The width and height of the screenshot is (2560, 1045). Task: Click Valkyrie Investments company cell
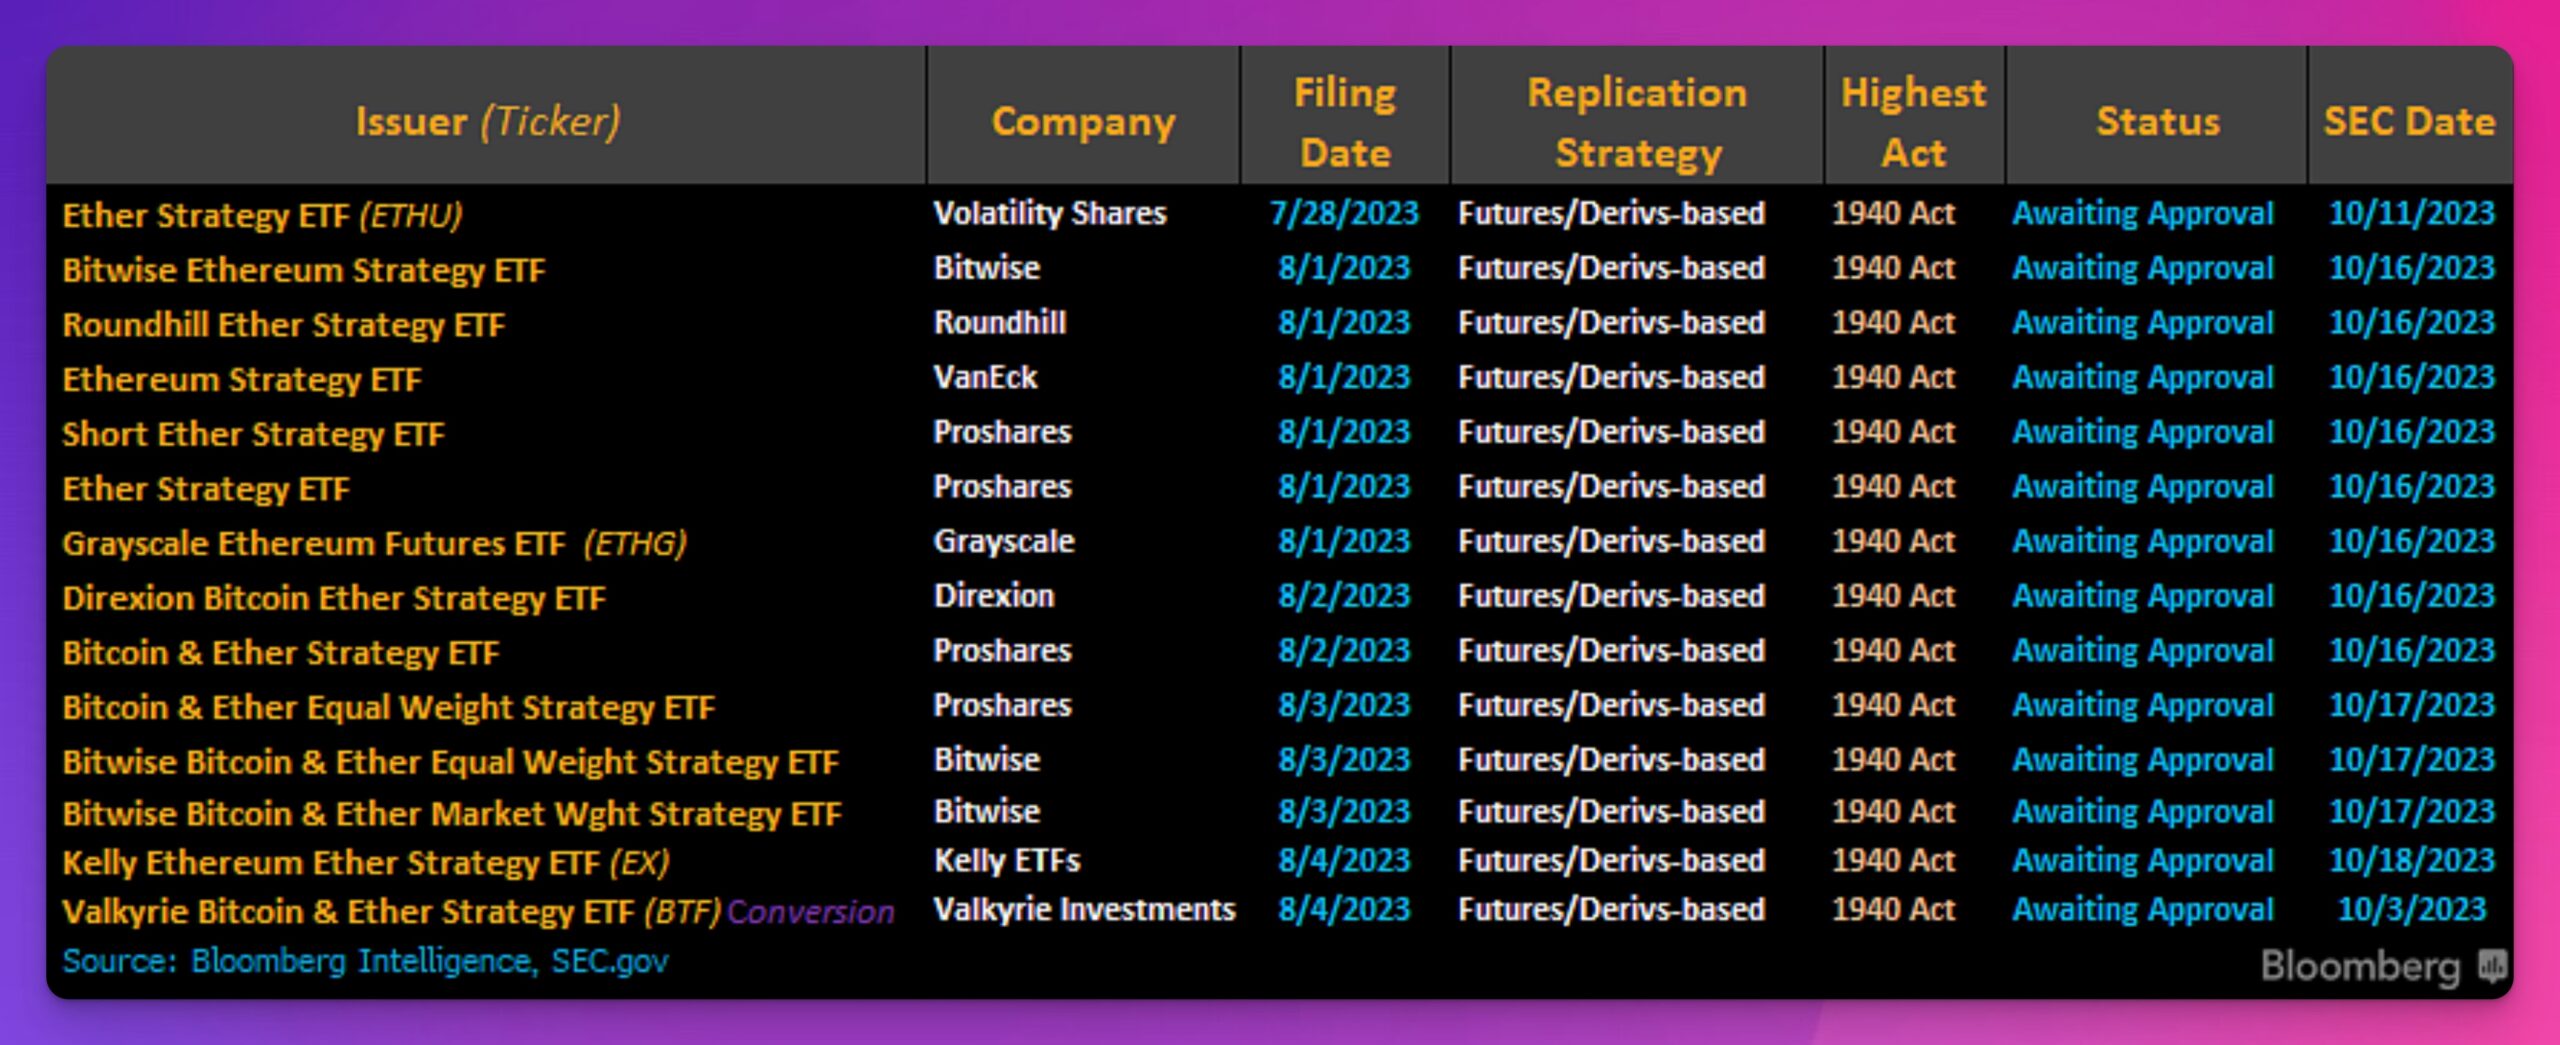1084,909
